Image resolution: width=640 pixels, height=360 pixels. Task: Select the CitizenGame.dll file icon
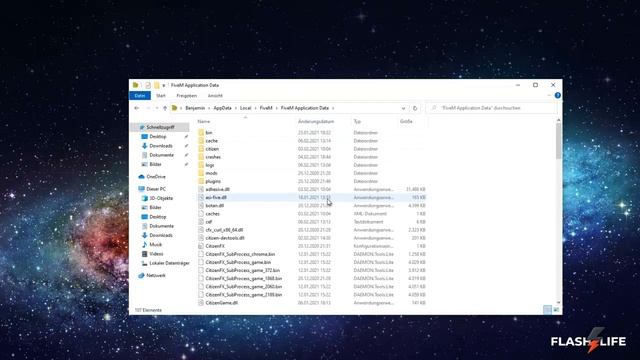click(x=201, y=303)
